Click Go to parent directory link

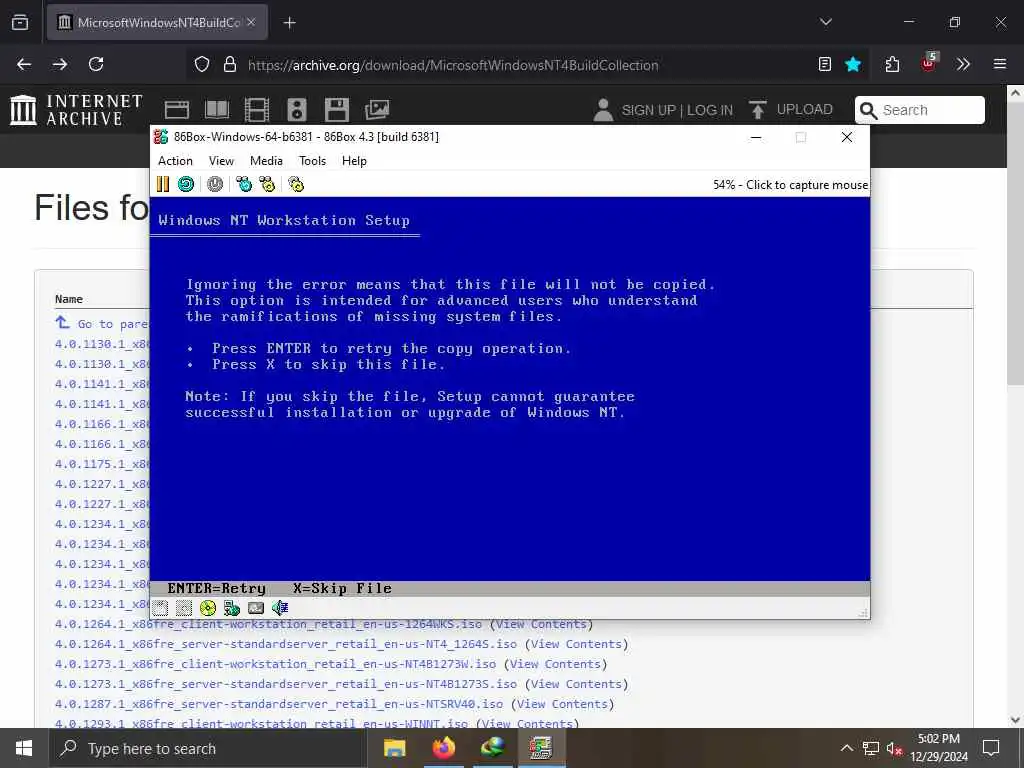(103, 324)
